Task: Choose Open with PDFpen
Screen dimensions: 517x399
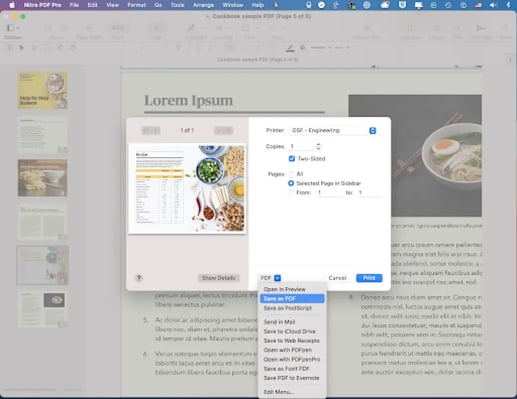Action: click(x=292, y=350)
